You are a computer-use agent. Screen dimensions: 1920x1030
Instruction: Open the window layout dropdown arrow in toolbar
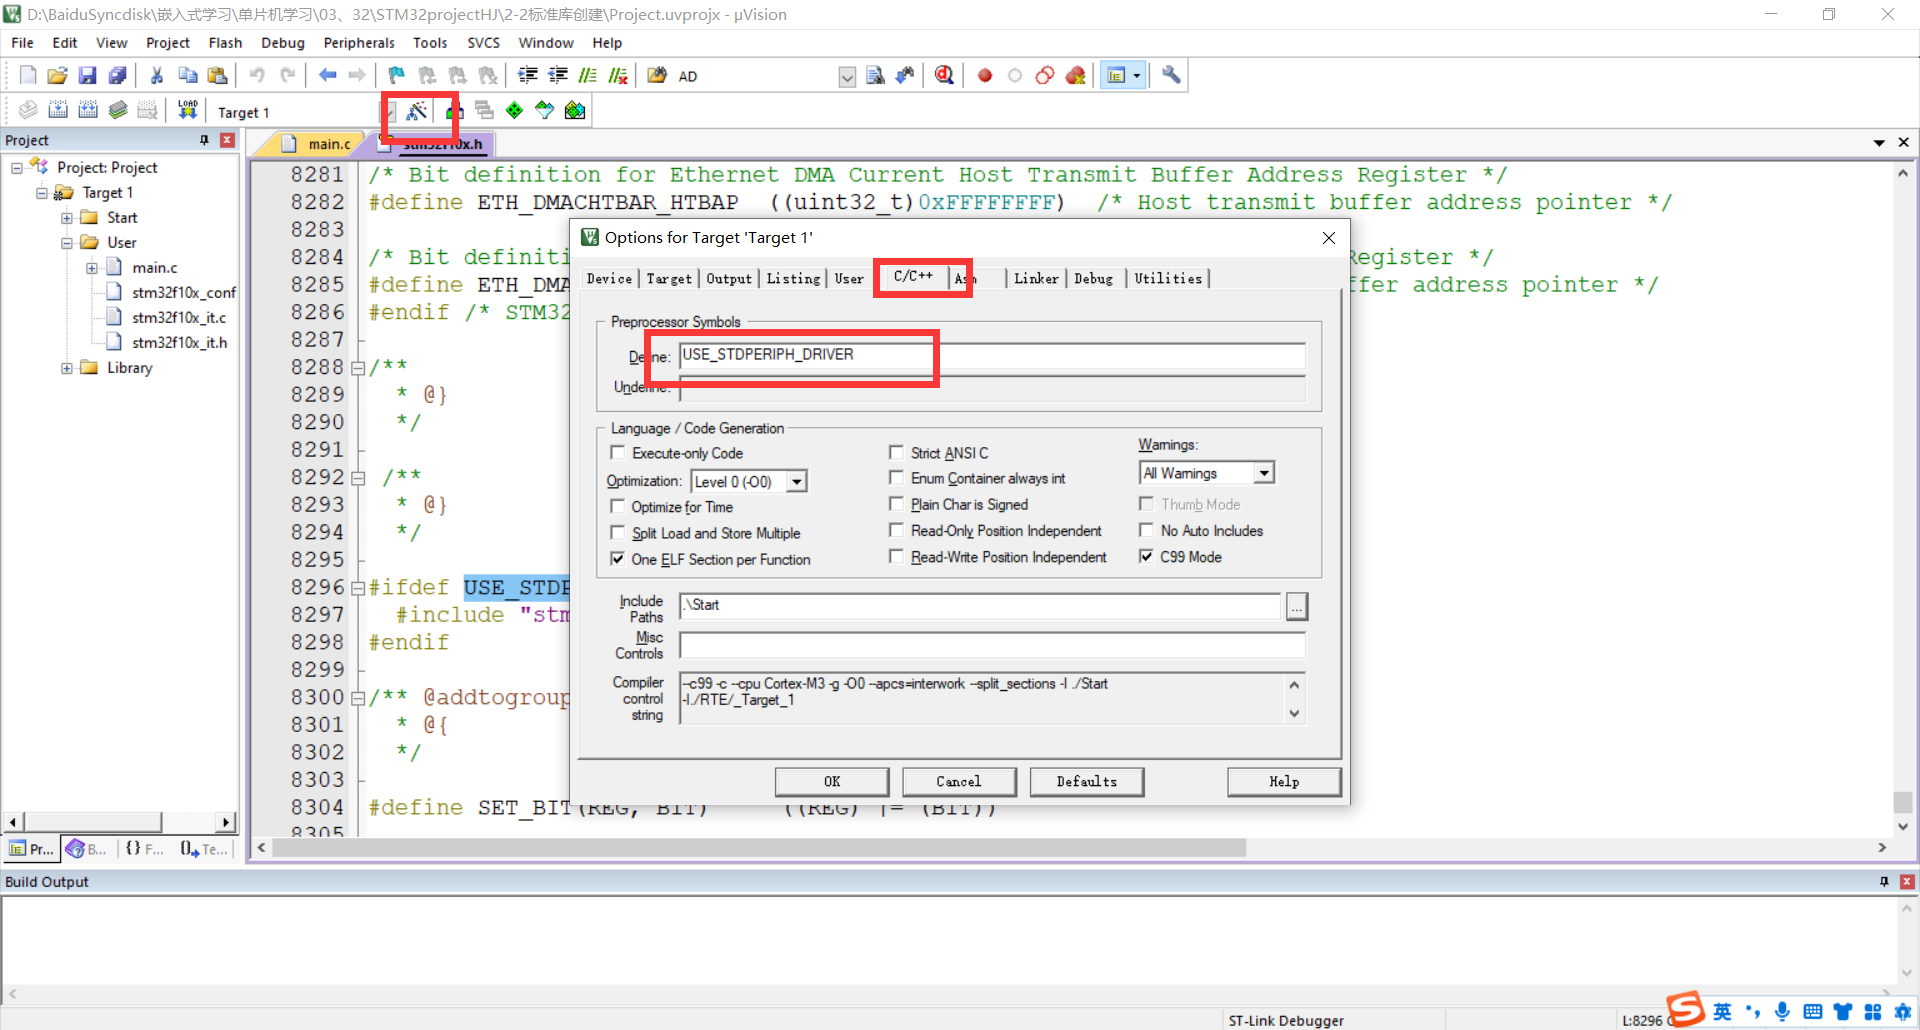tap(1137, 76)
